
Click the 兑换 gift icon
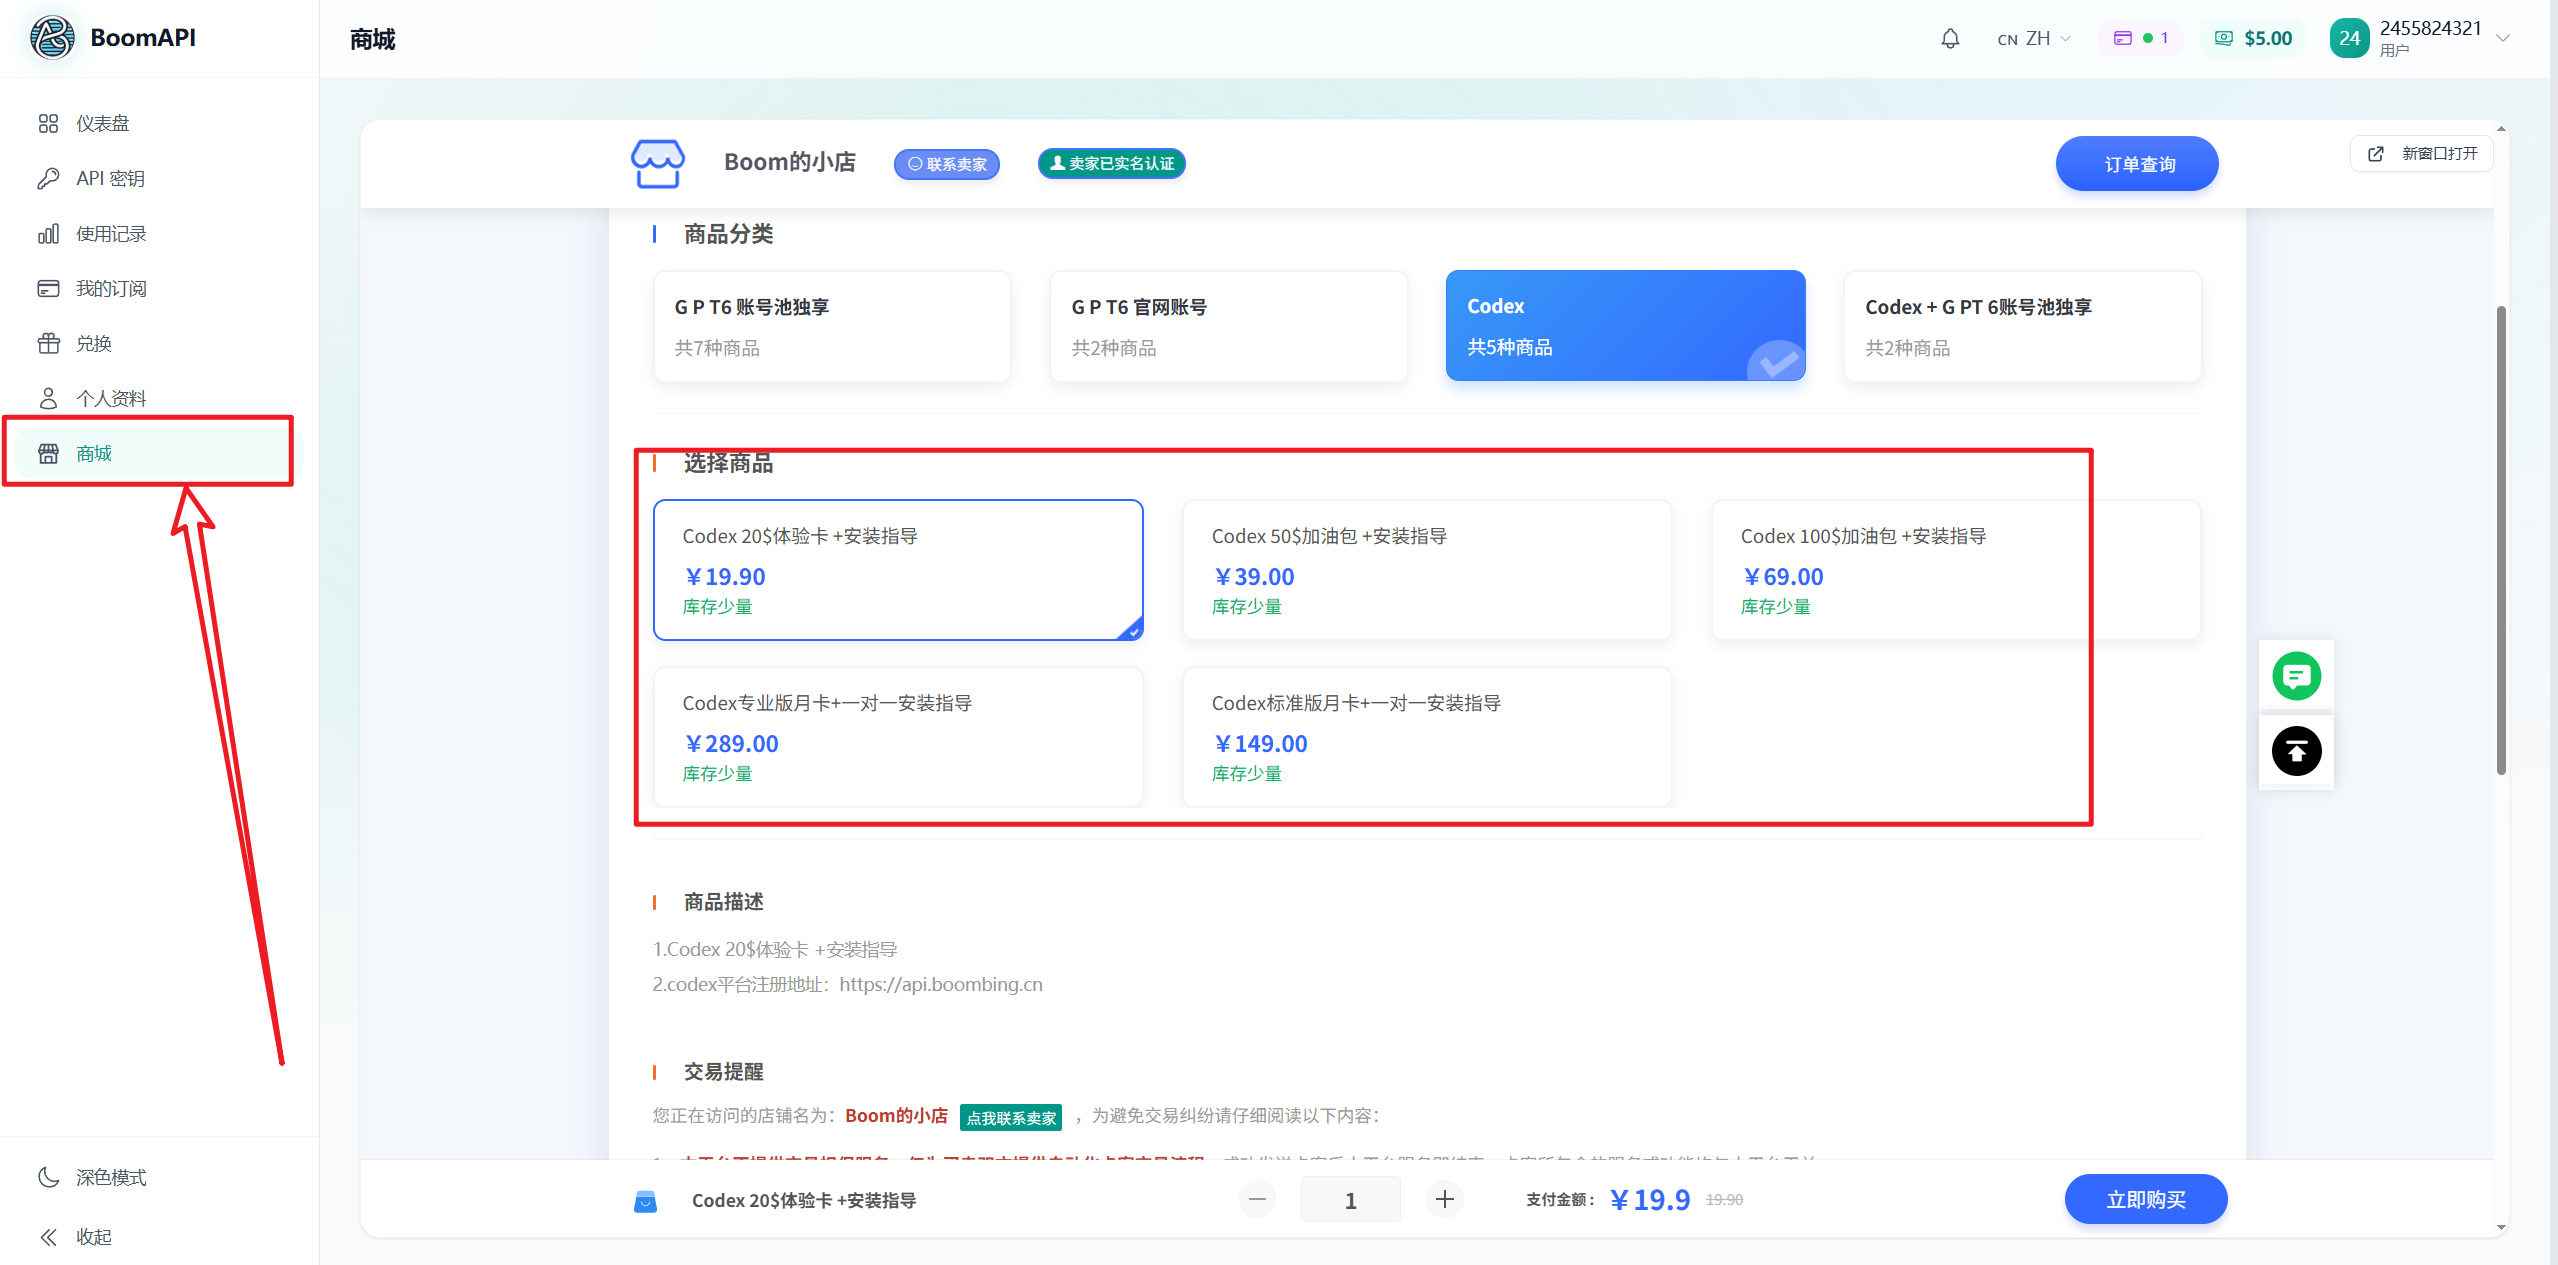pyautogui.click(x=48, y=343)
